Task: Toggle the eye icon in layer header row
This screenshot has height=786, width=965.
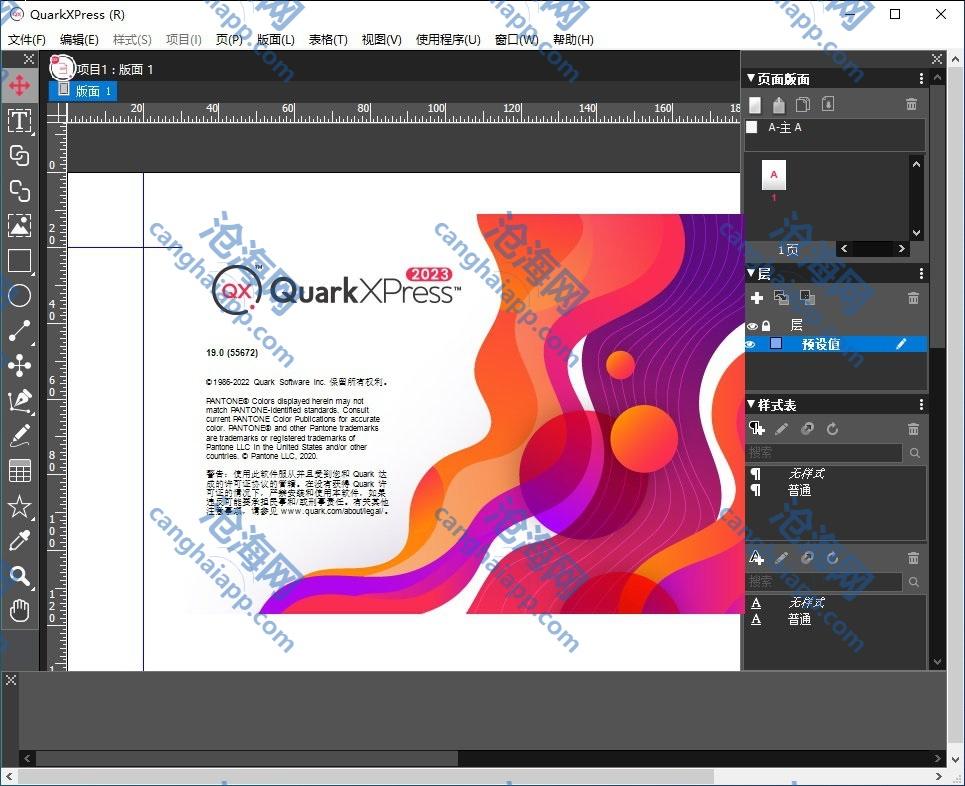Action: pyautogui.click(x=753, y=326)
